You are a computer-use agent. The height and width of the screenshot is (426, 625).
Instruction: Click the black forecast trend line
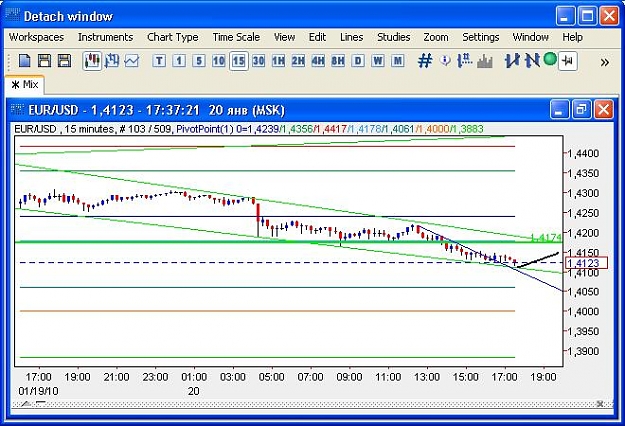tap(538, 259)
